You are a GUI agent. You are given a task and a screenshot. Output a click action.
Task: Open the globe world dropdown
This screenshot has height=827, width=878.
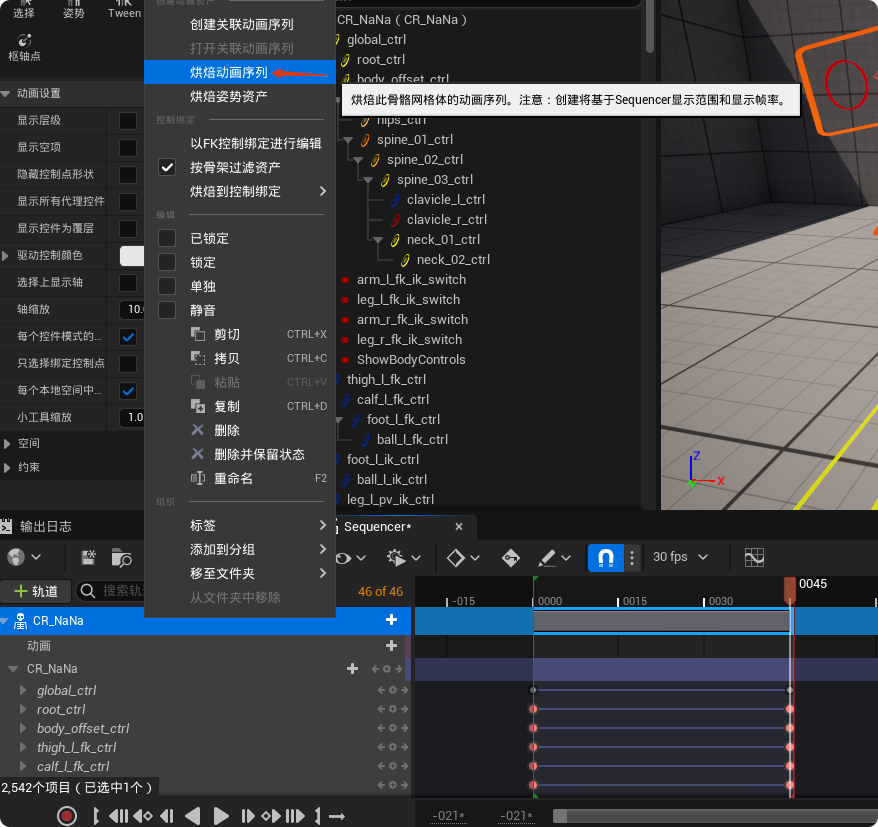(x=24, y=557)
